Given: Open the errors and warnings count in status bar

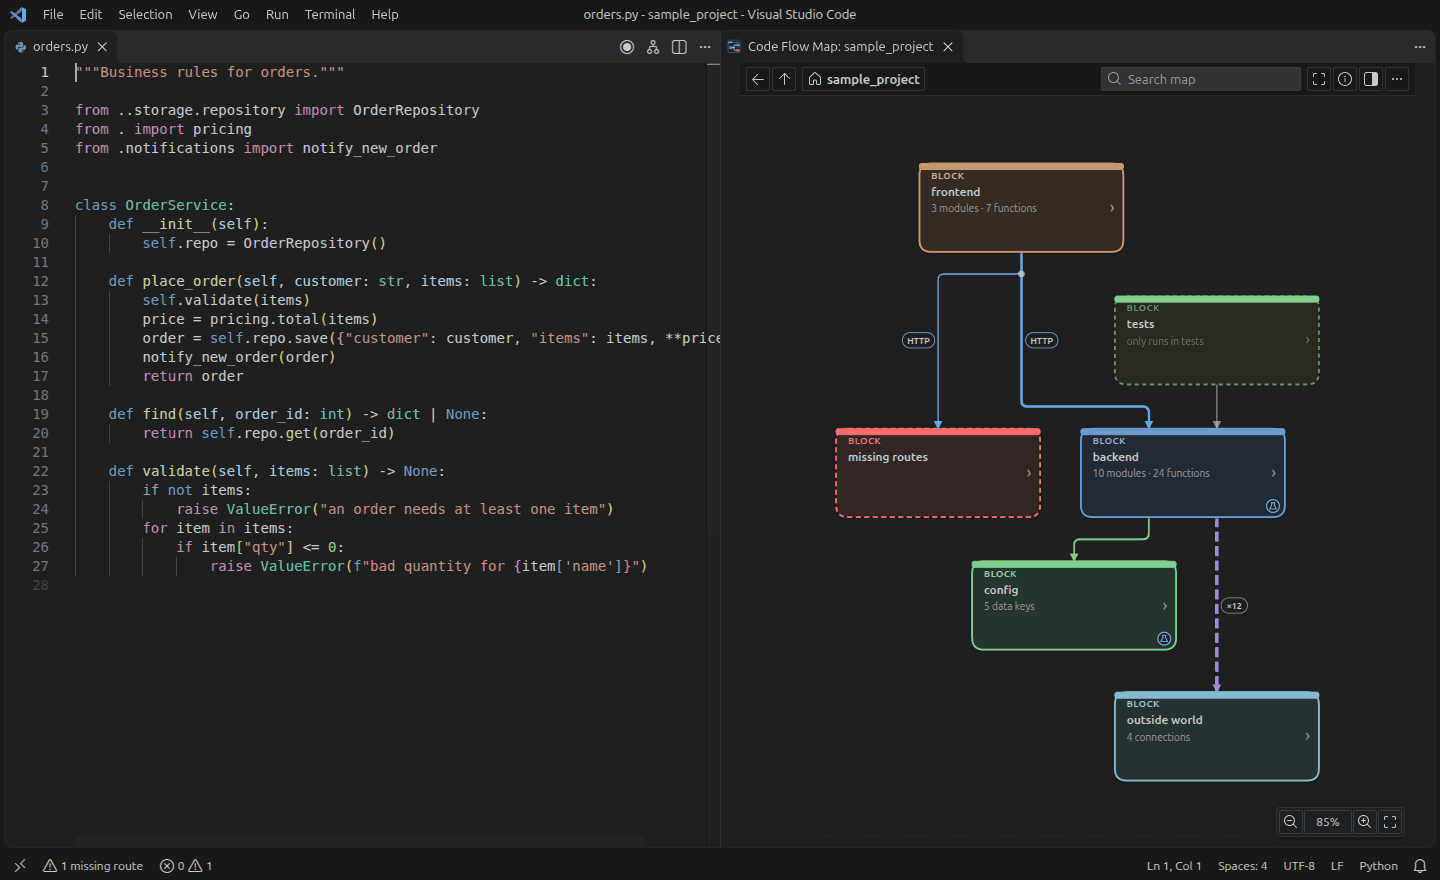Looking at the screenshot, I should (x=186, y=866).
